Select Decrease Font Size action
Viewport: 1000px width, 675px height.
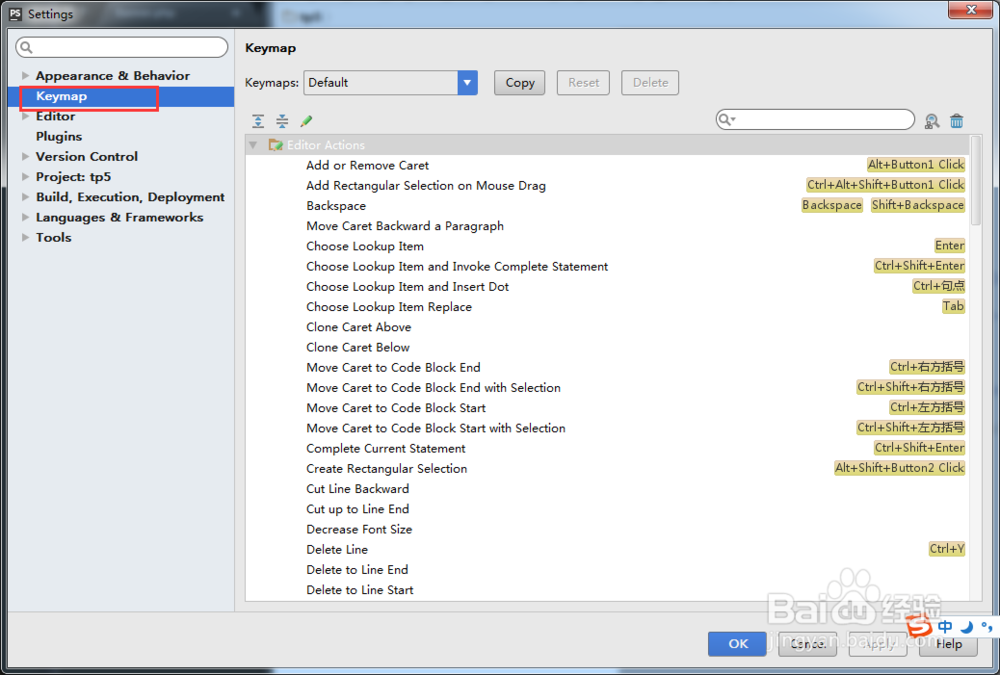pyautogui.click(x=359, y=529)
